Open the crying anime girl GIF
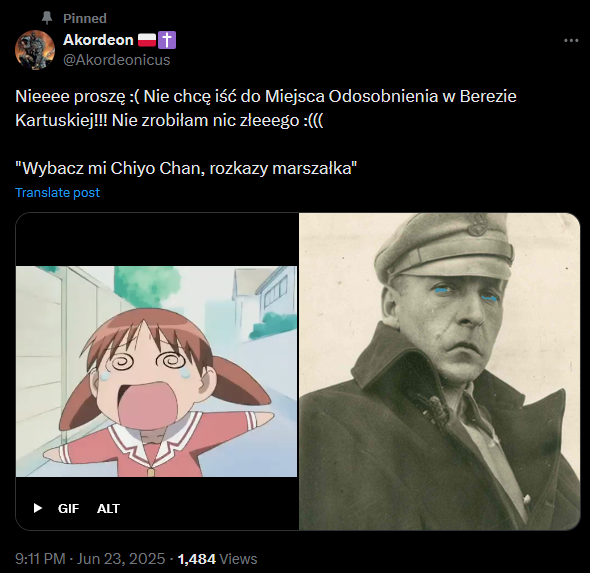This screenshot has height=573, width=590. coord(157,371)
